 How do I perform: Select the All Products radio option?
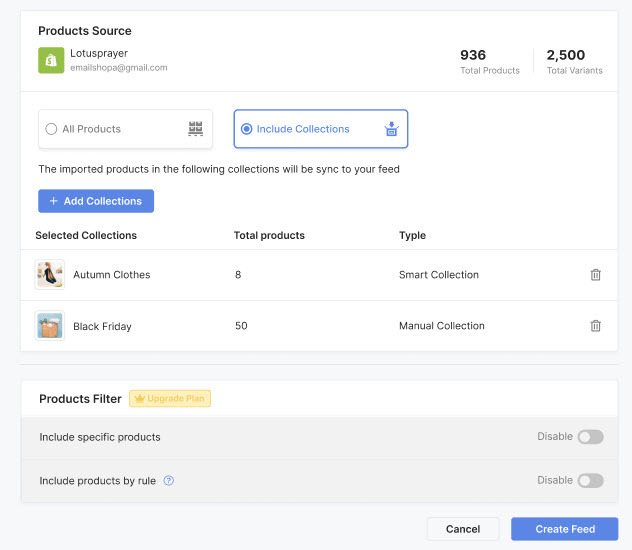tap(51, 129)
